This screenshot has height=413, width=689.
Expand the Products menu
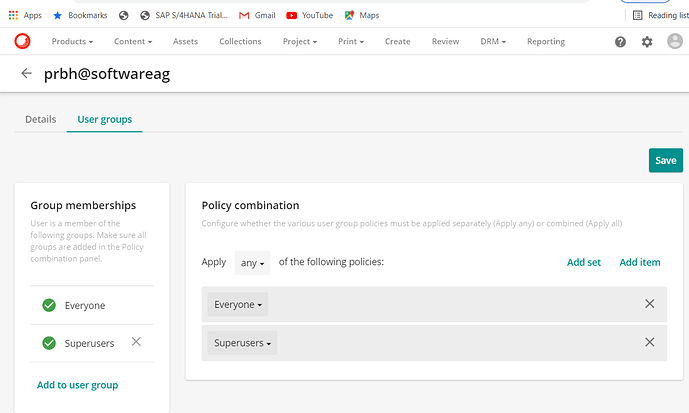pyautogui.click(x=72, y=42)
